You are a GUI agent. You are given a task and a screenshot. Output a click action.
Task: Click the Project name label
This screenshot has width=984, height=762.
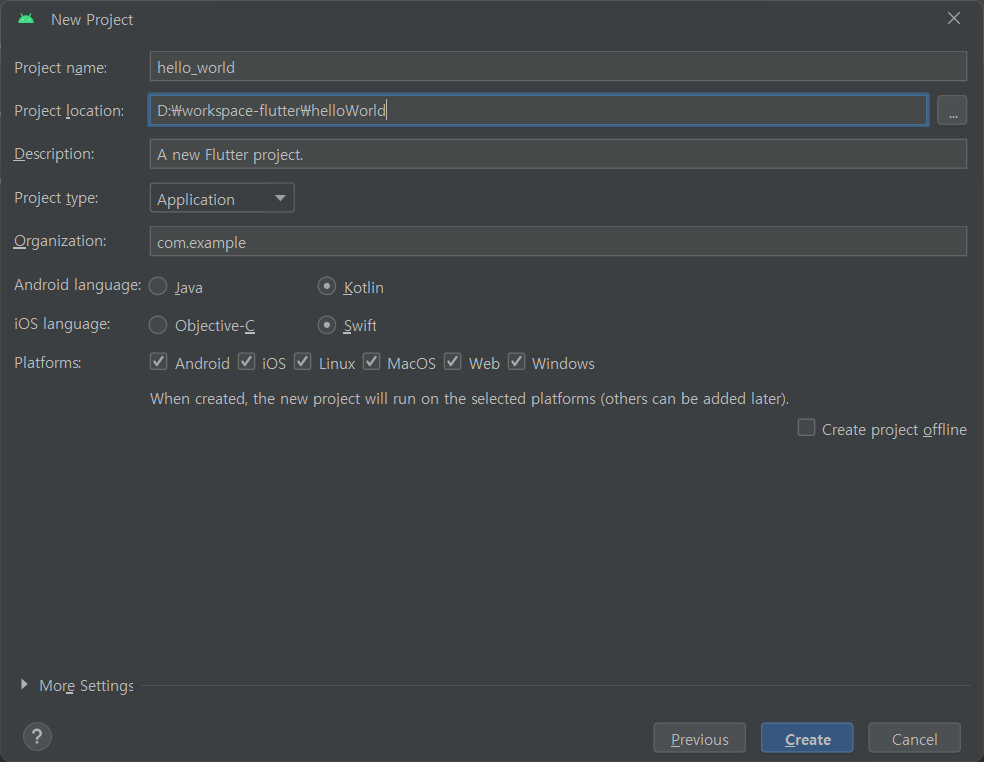[x=61, y=68]
